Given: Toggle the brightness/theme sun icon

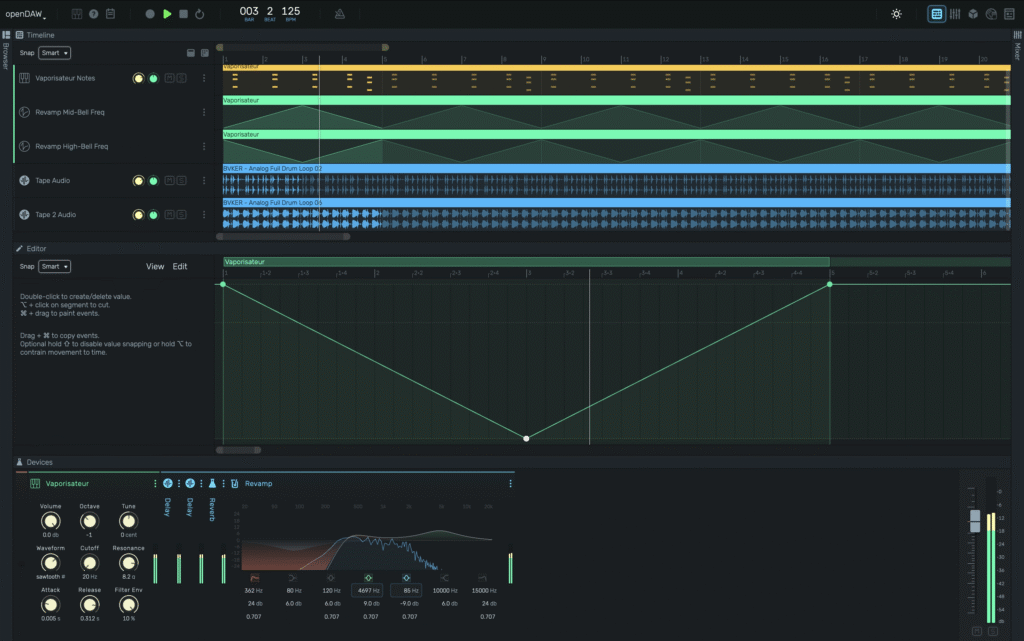Looking at the screenshot, I should (896, 13).
